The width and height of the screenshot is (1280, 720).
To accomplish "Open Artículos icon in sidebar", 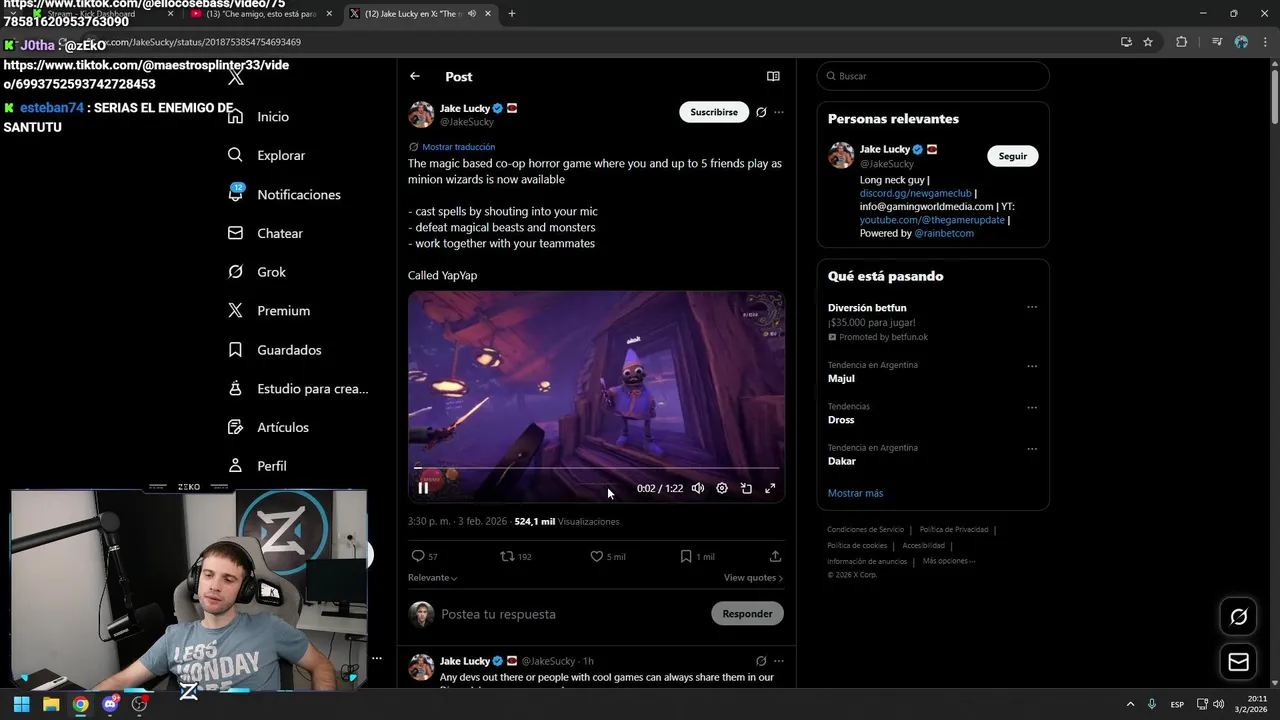I will pos(235,427).
